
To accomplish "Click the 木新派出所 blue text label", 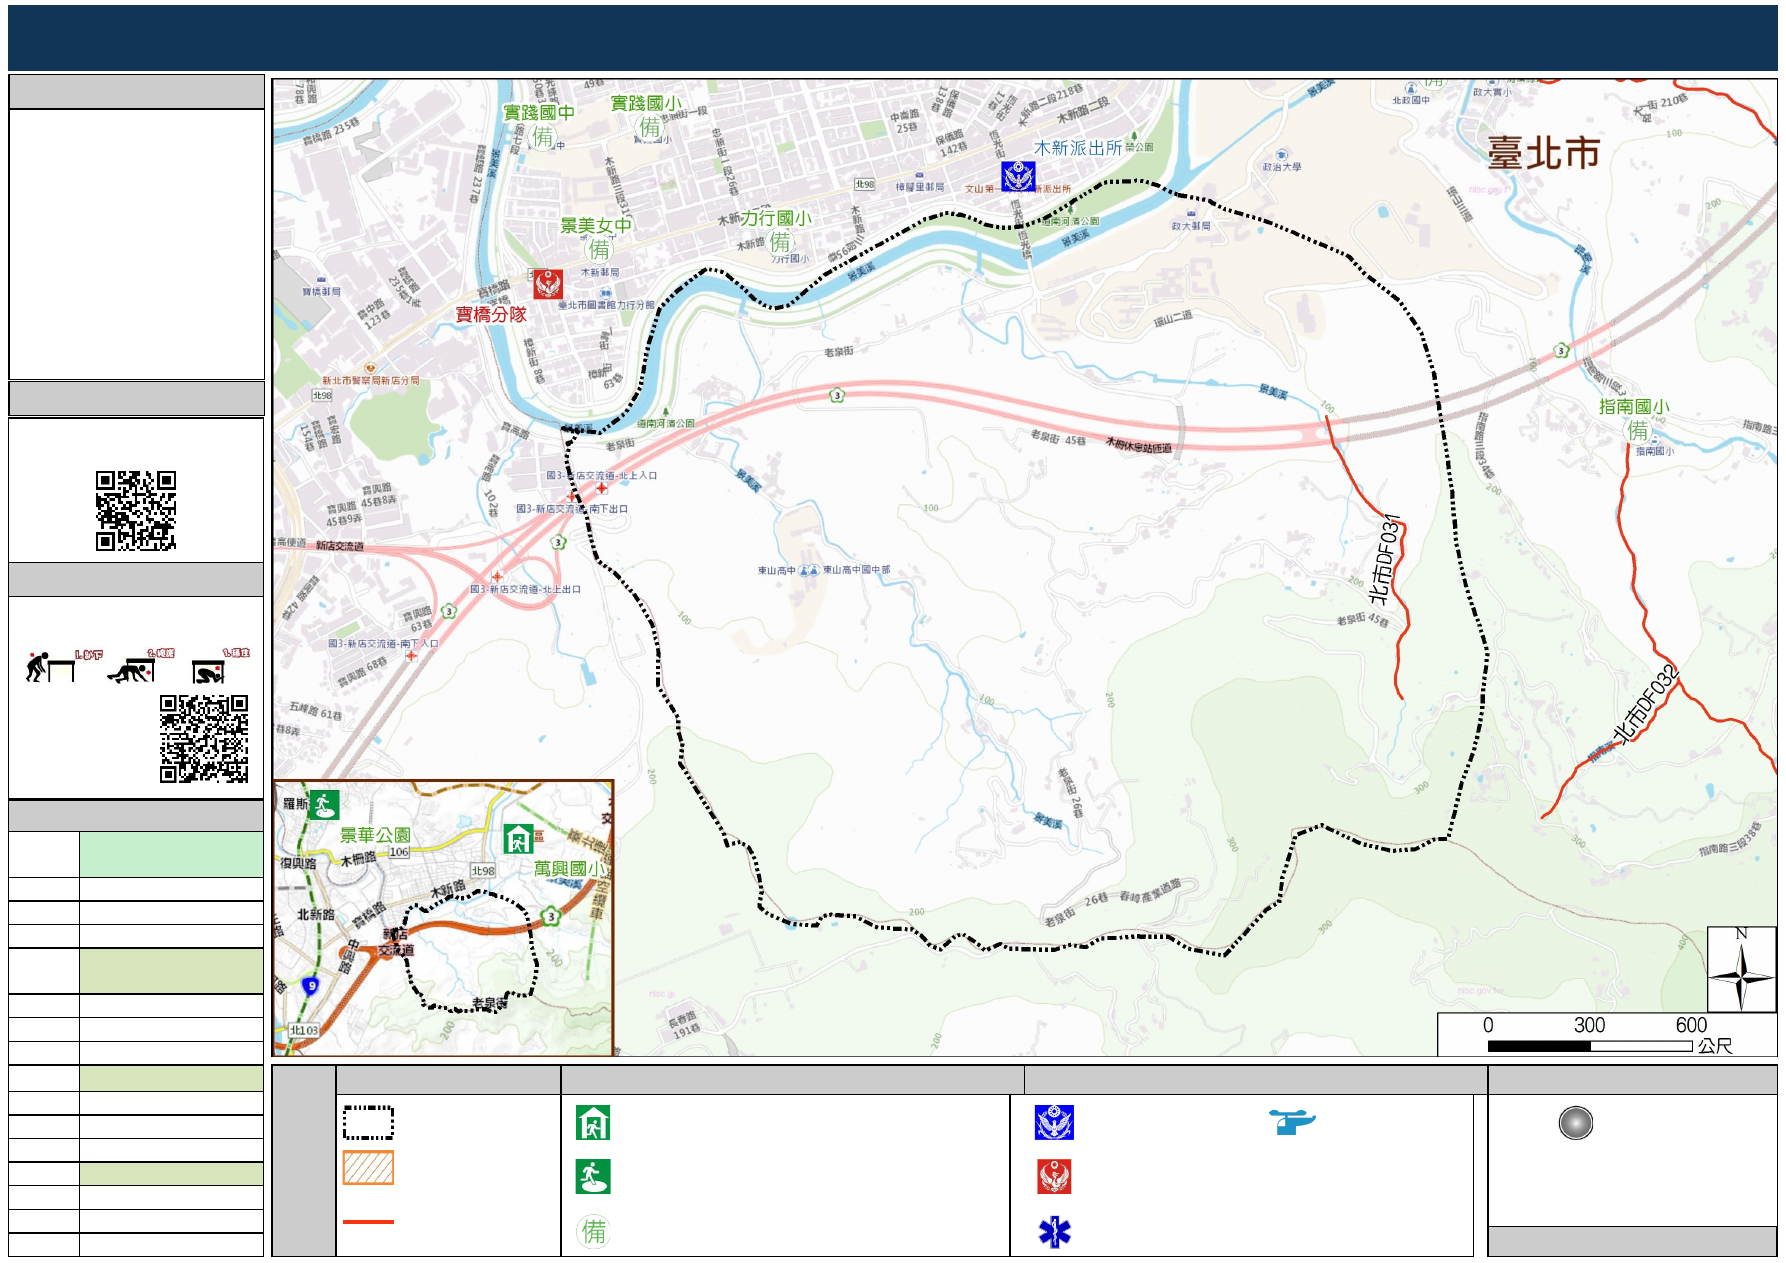I will coord(1078,148).
